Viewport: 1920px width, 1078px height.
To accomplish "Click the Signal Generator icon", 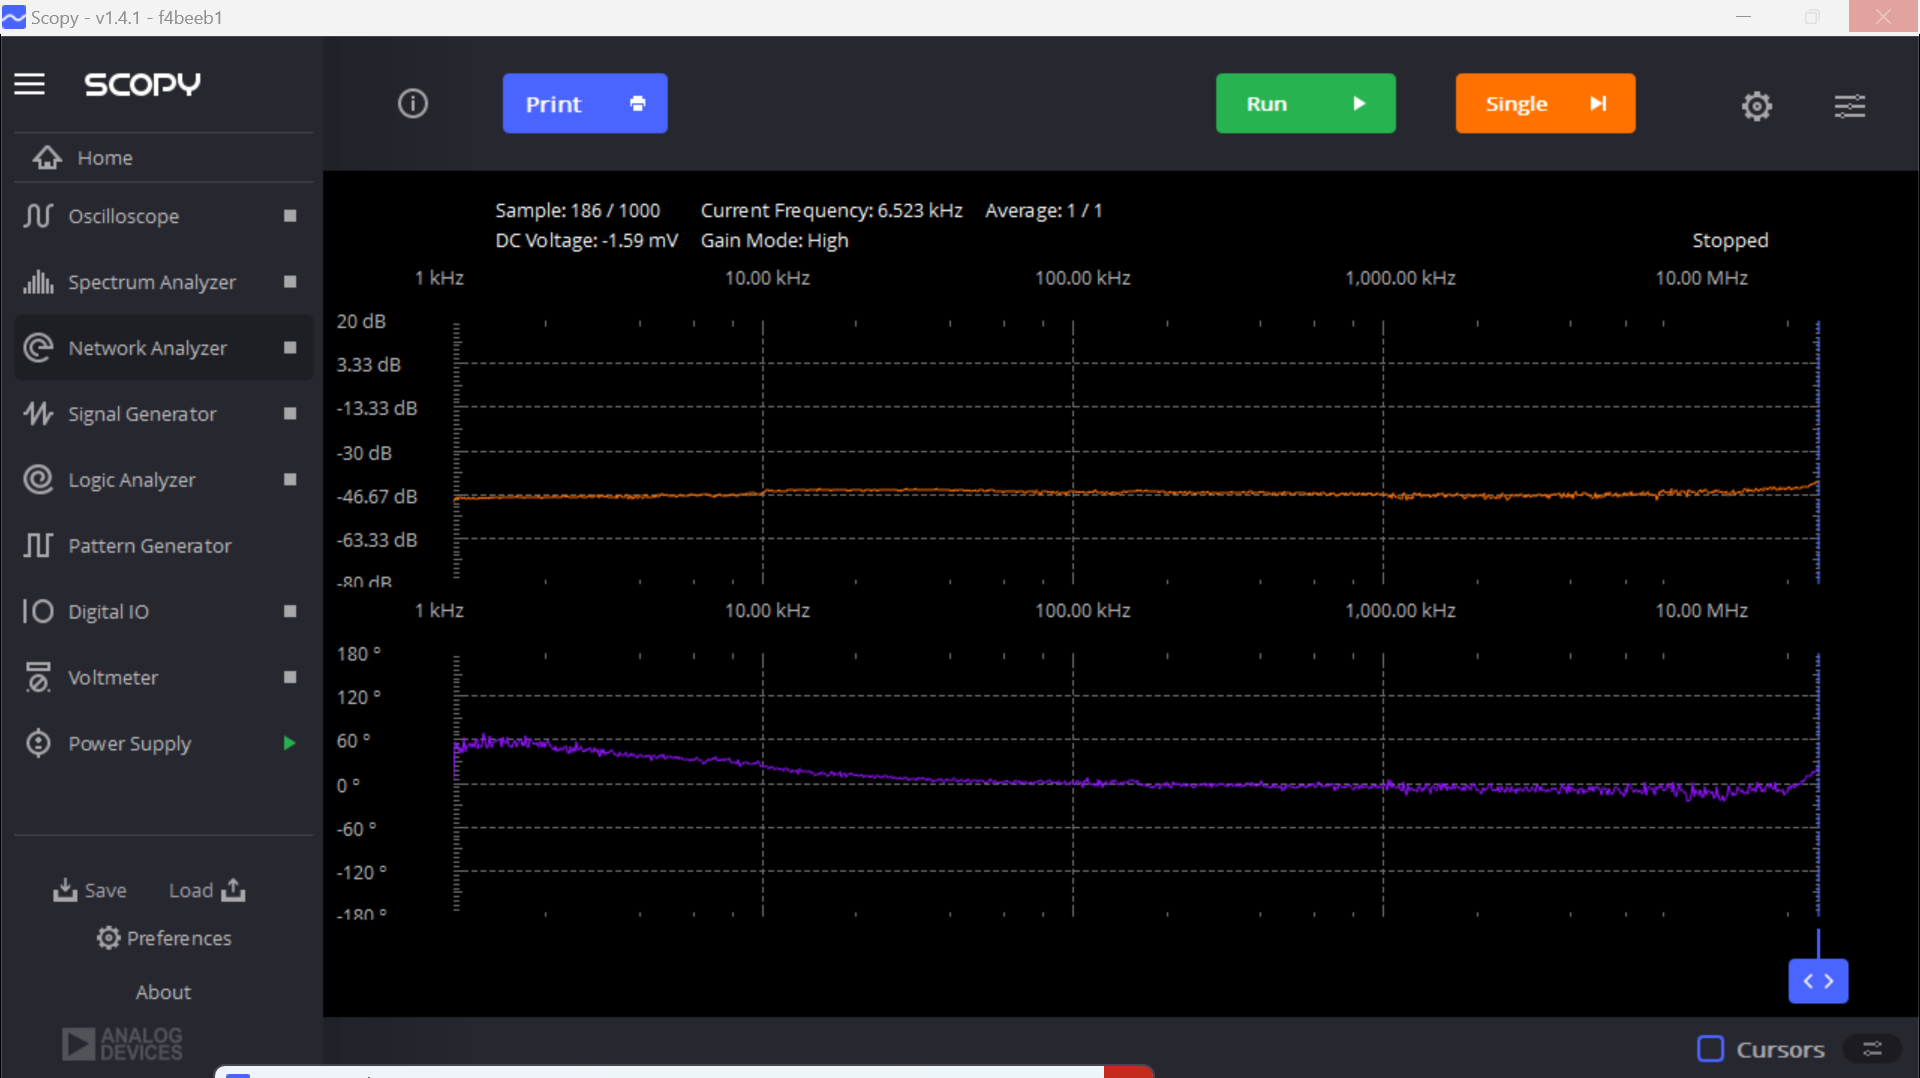I will (38, 414).
